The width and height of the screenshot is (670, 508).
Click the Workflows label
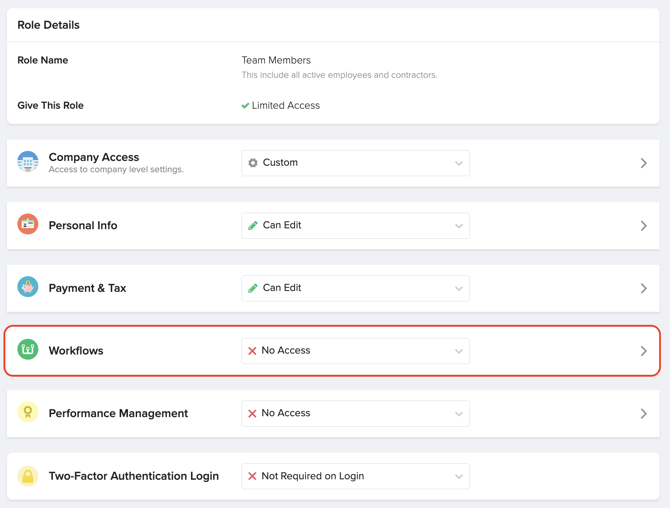coord(76,351)
